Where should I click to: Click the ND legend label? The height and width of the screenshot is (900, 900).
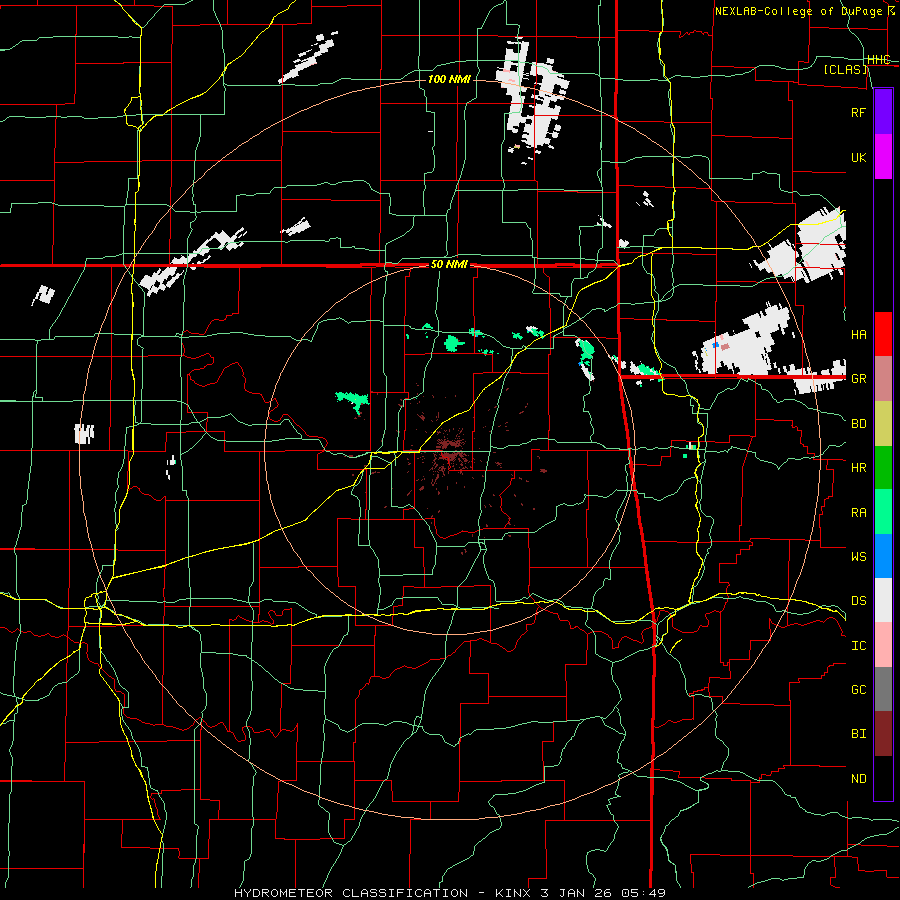[x=858, y=779]
